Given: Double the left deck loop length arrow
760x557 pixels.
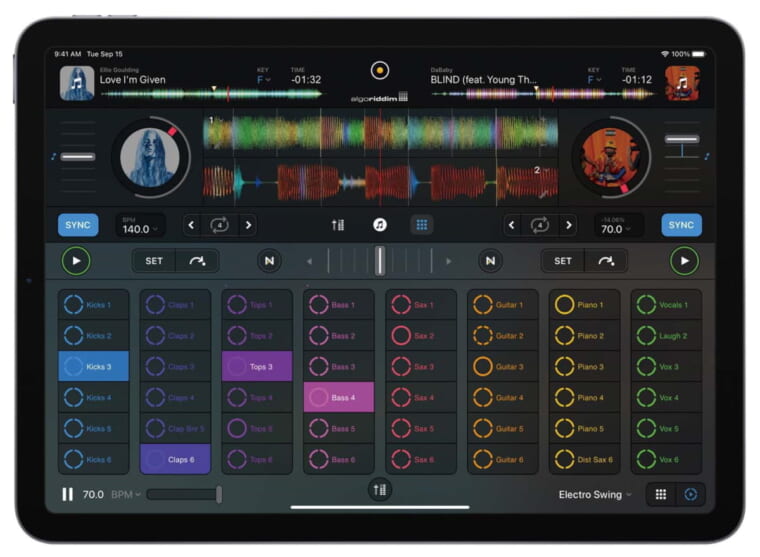Looking at the screenshot, I should click(x=248, y=225).
